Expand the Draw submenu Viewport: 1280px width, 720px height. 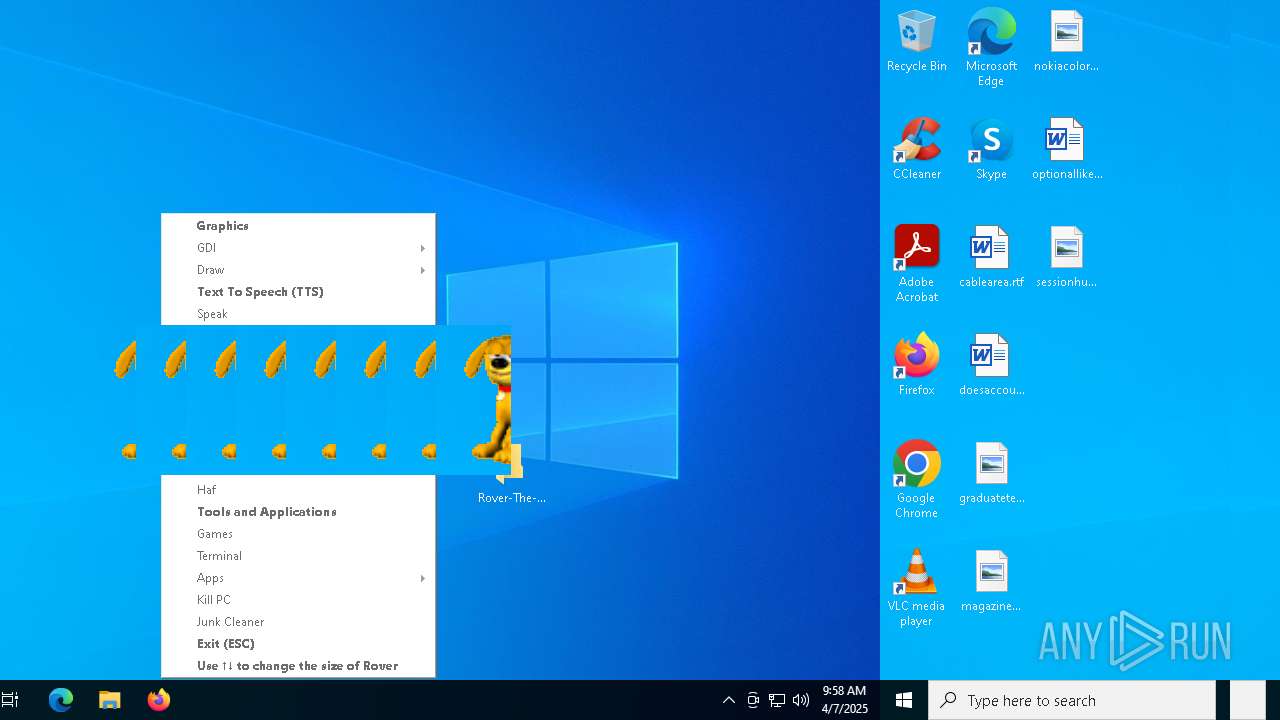(x=298, y=270)
